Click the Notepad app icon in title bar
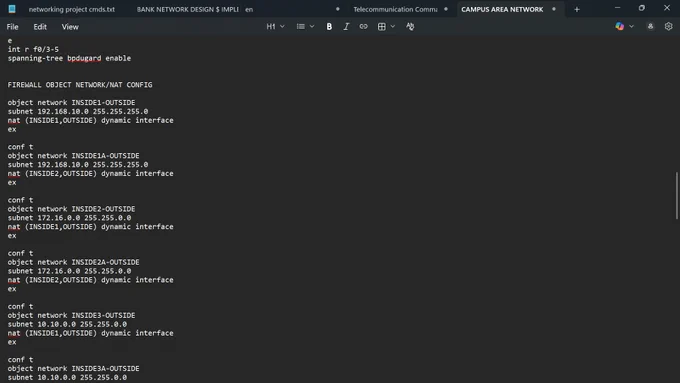 point(12,9)
